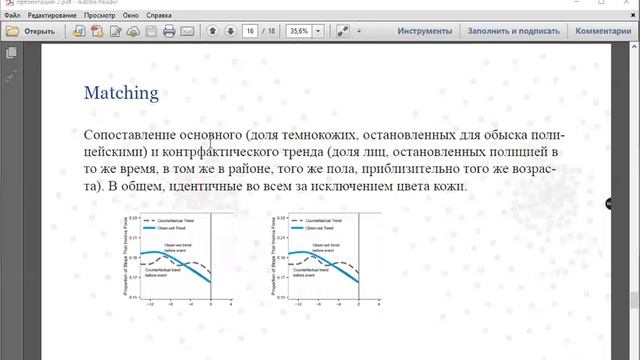Open the Редактирование menu
The image size is (640, 360).
click(x=52, y=16)
